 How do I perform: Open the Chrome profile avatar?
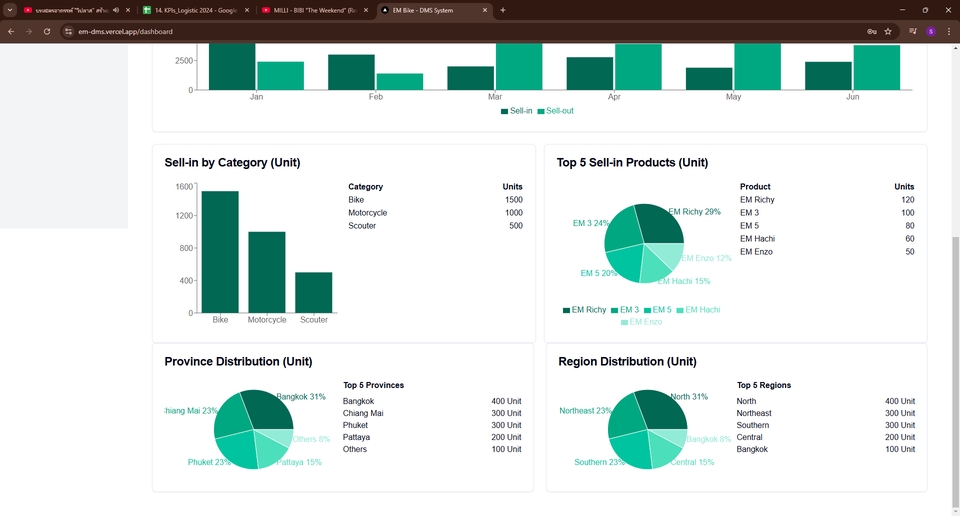pyautogui.click(x=931, y=31)
